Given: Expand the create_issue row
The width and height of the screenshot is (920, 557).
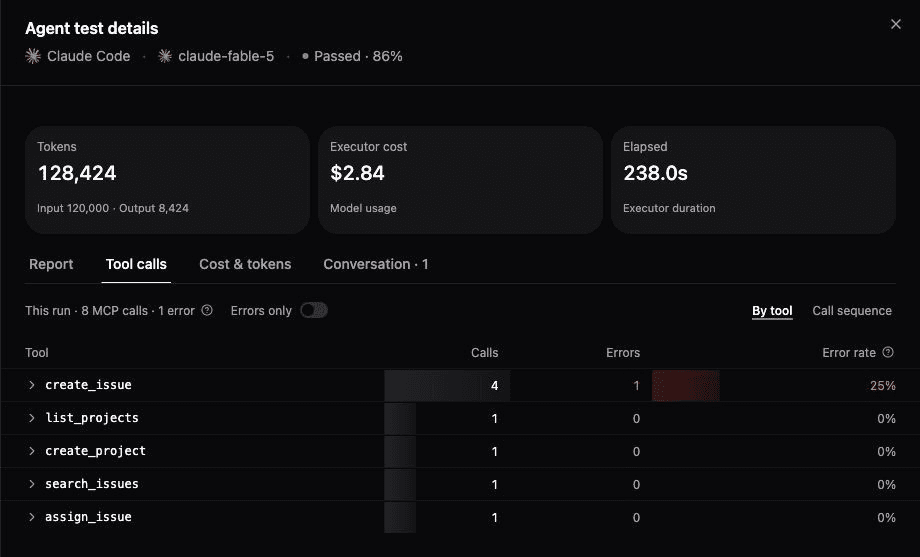Looking at the screenshot, I should click(32, 385).
